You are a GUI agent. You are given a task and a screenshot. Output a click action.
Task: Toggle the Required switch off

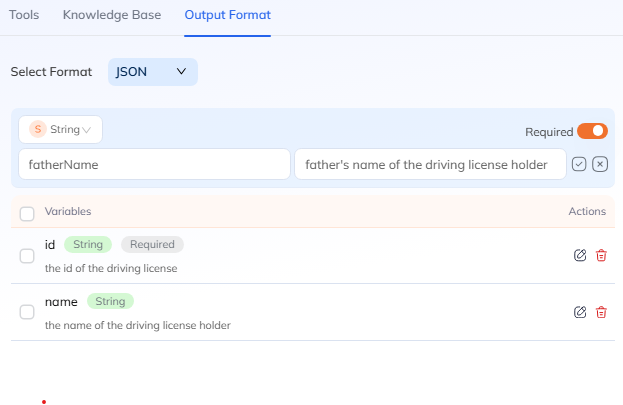(592, 131)
